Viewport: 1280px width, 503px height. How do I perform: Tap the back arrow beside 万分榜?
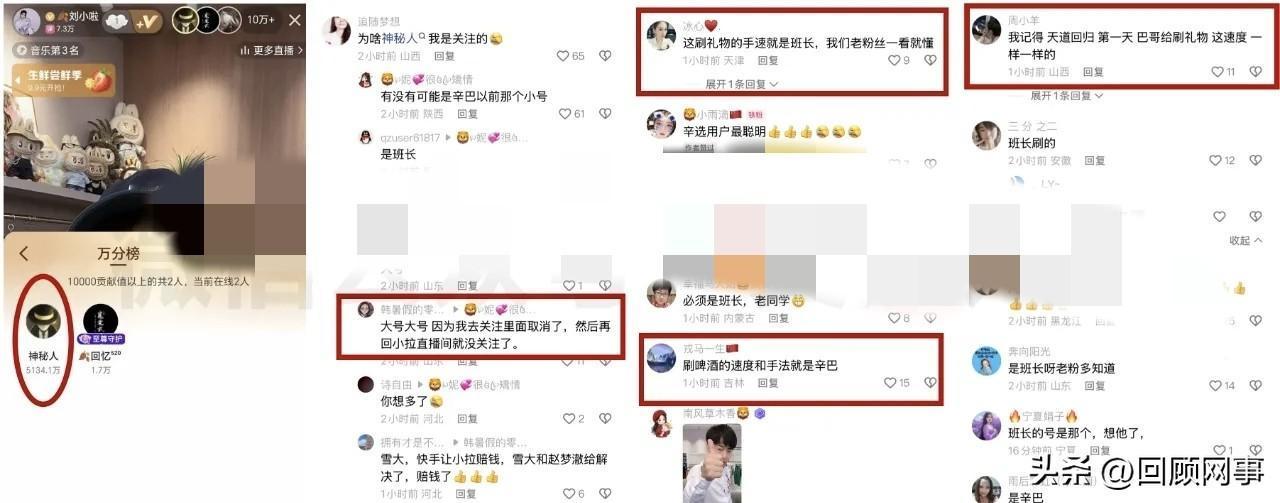pyautogui.click(x=24, y=254)
